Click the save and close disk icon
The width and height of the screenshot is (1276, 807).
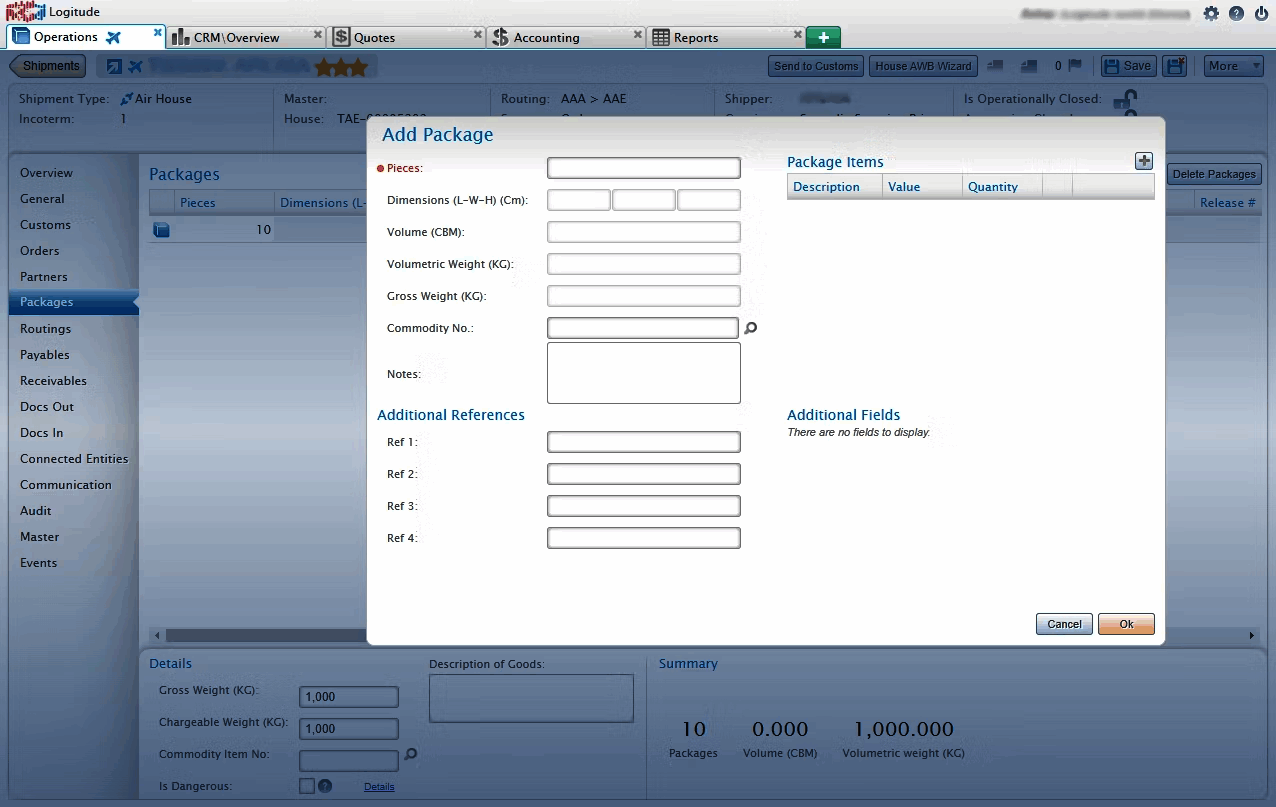(1176, 66)
